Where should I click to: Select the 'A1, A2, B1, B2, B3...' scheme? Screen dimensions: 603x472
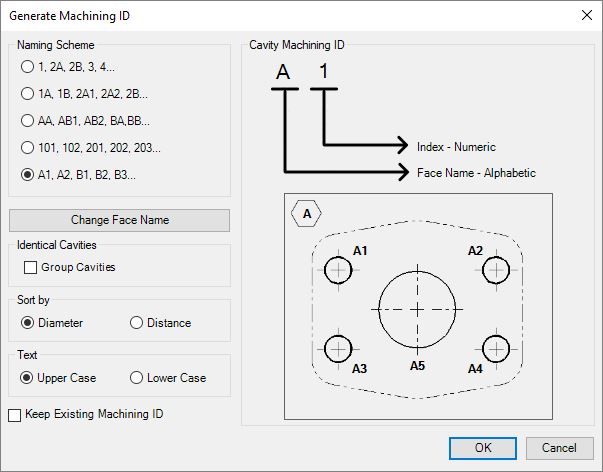click(27, 175)
